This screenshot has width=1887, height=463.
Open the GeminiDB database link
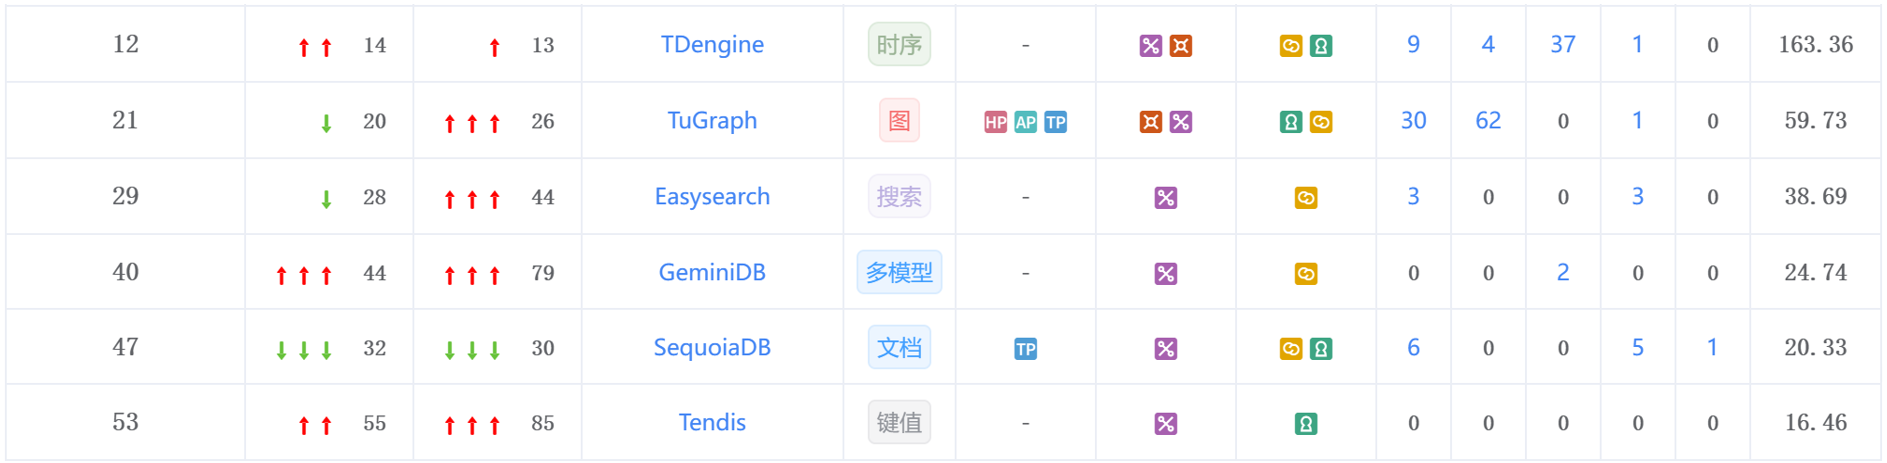point(712,273)
